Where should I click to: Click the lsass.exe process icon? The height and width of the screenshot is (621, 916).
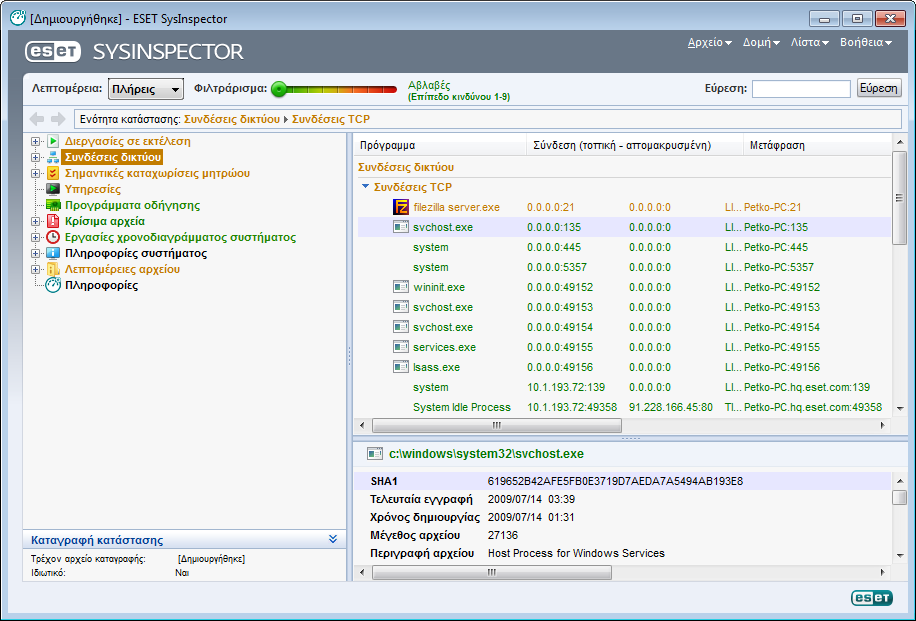click(x=401, y=367)
